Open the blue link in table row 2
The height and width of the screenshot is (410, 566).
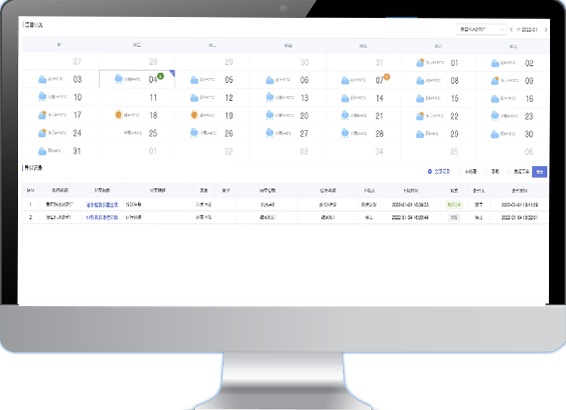pos(102,217)
